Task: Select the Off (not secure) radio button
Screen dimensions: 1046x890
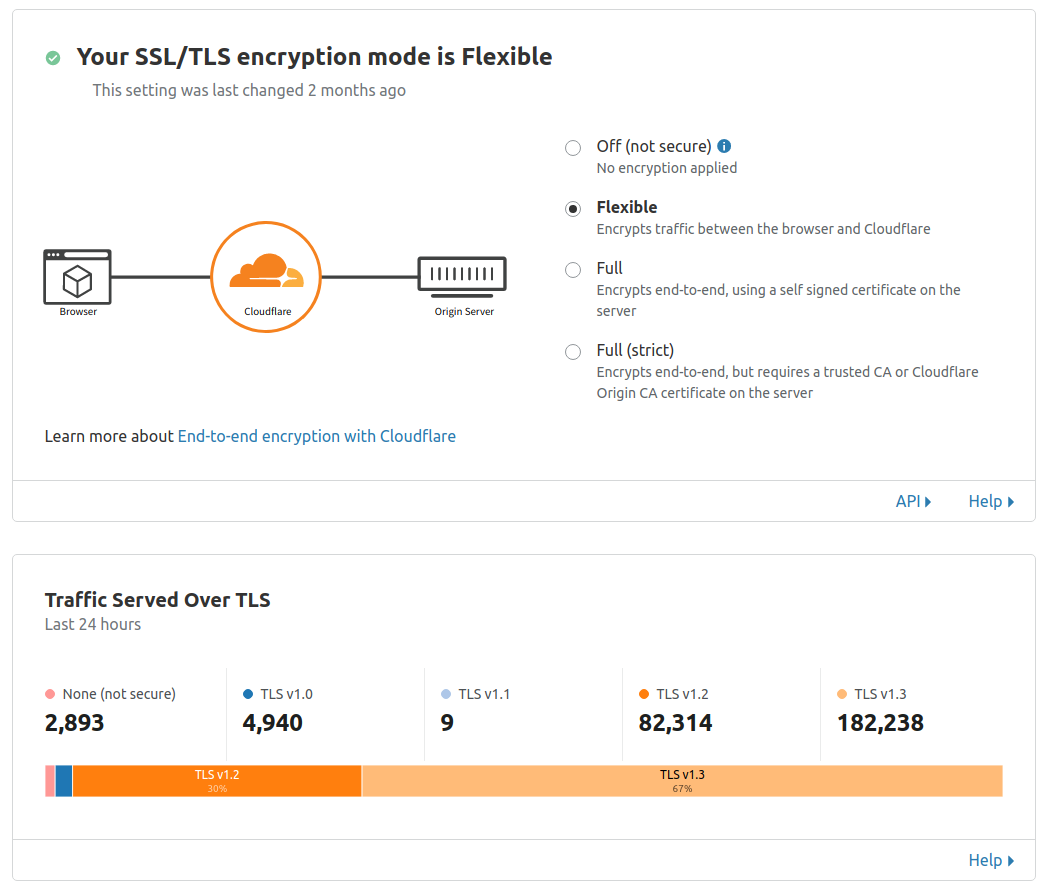Action: 573,147
